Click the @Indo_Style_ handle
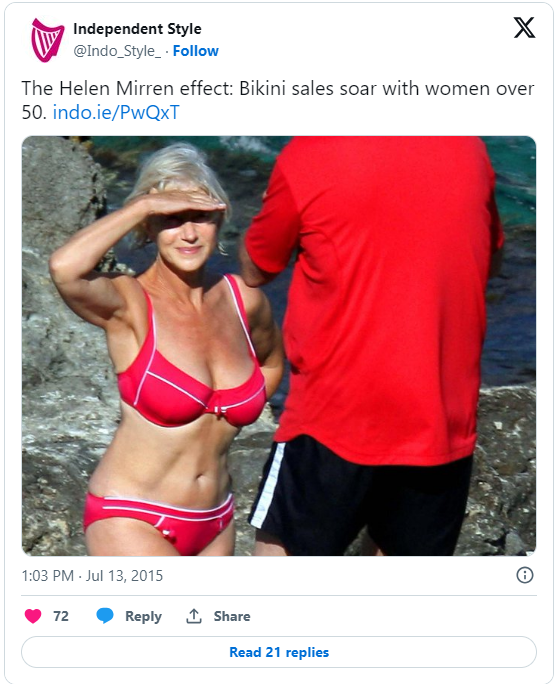 point(117,51)
